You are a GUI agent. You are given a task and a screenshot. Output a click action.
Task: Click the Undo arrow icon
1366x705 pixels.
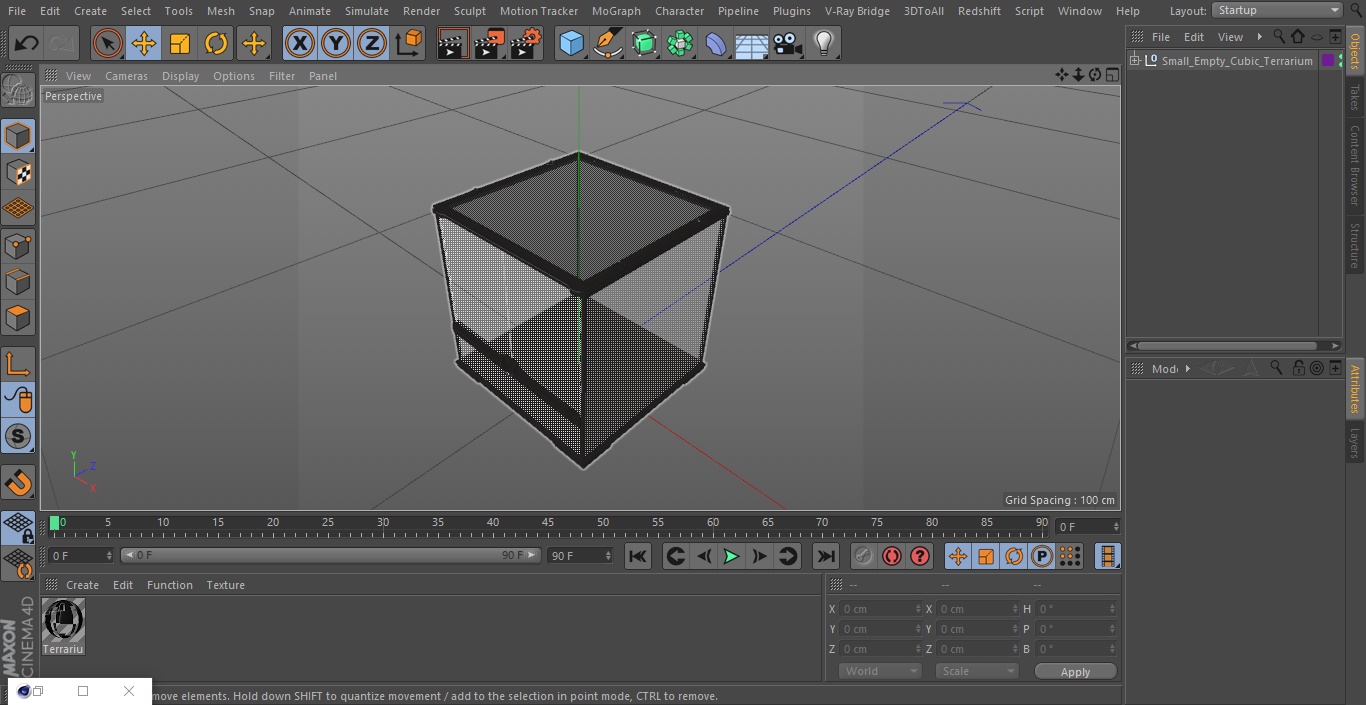tap(26, 43)
